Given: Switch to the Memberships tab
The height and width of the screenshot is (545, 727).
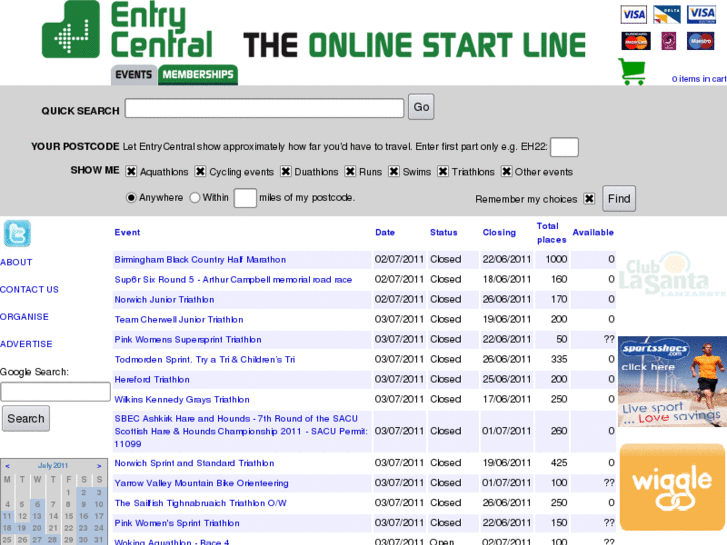Looking at the screenshot, I should click(198, 75).
